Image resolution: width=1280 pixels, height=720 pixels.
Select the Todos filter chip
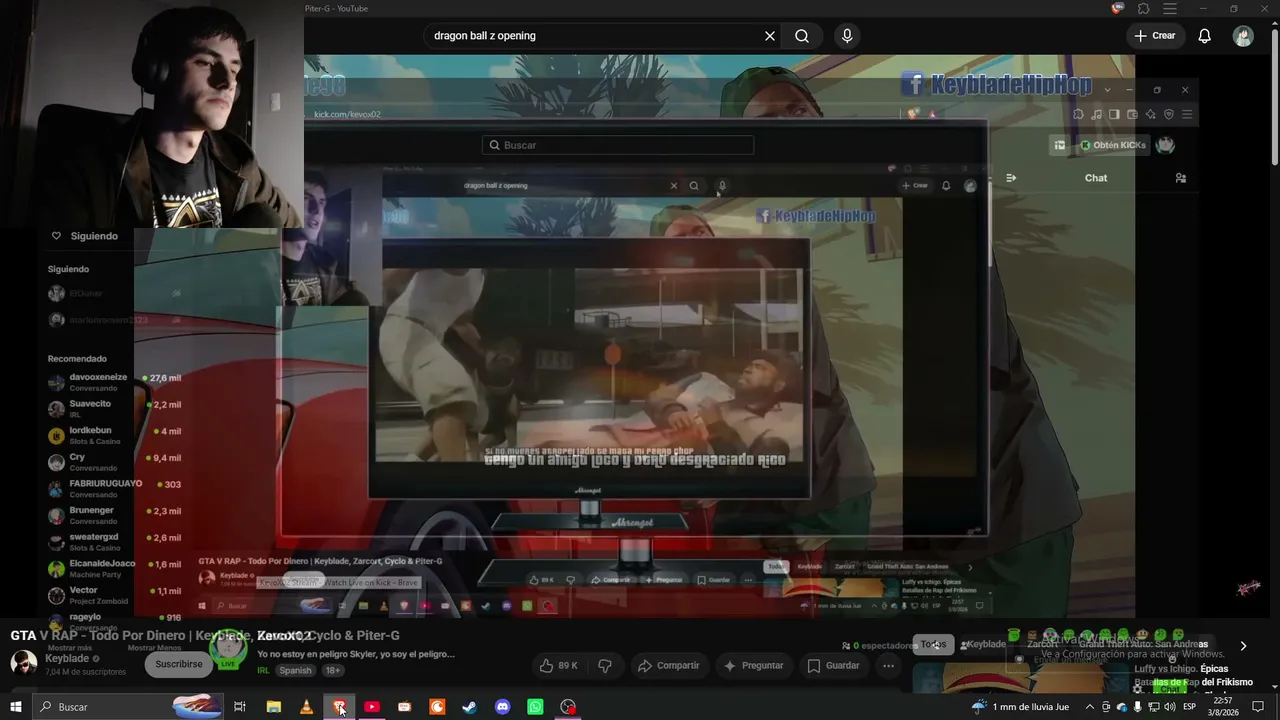(x=933, y=645)
